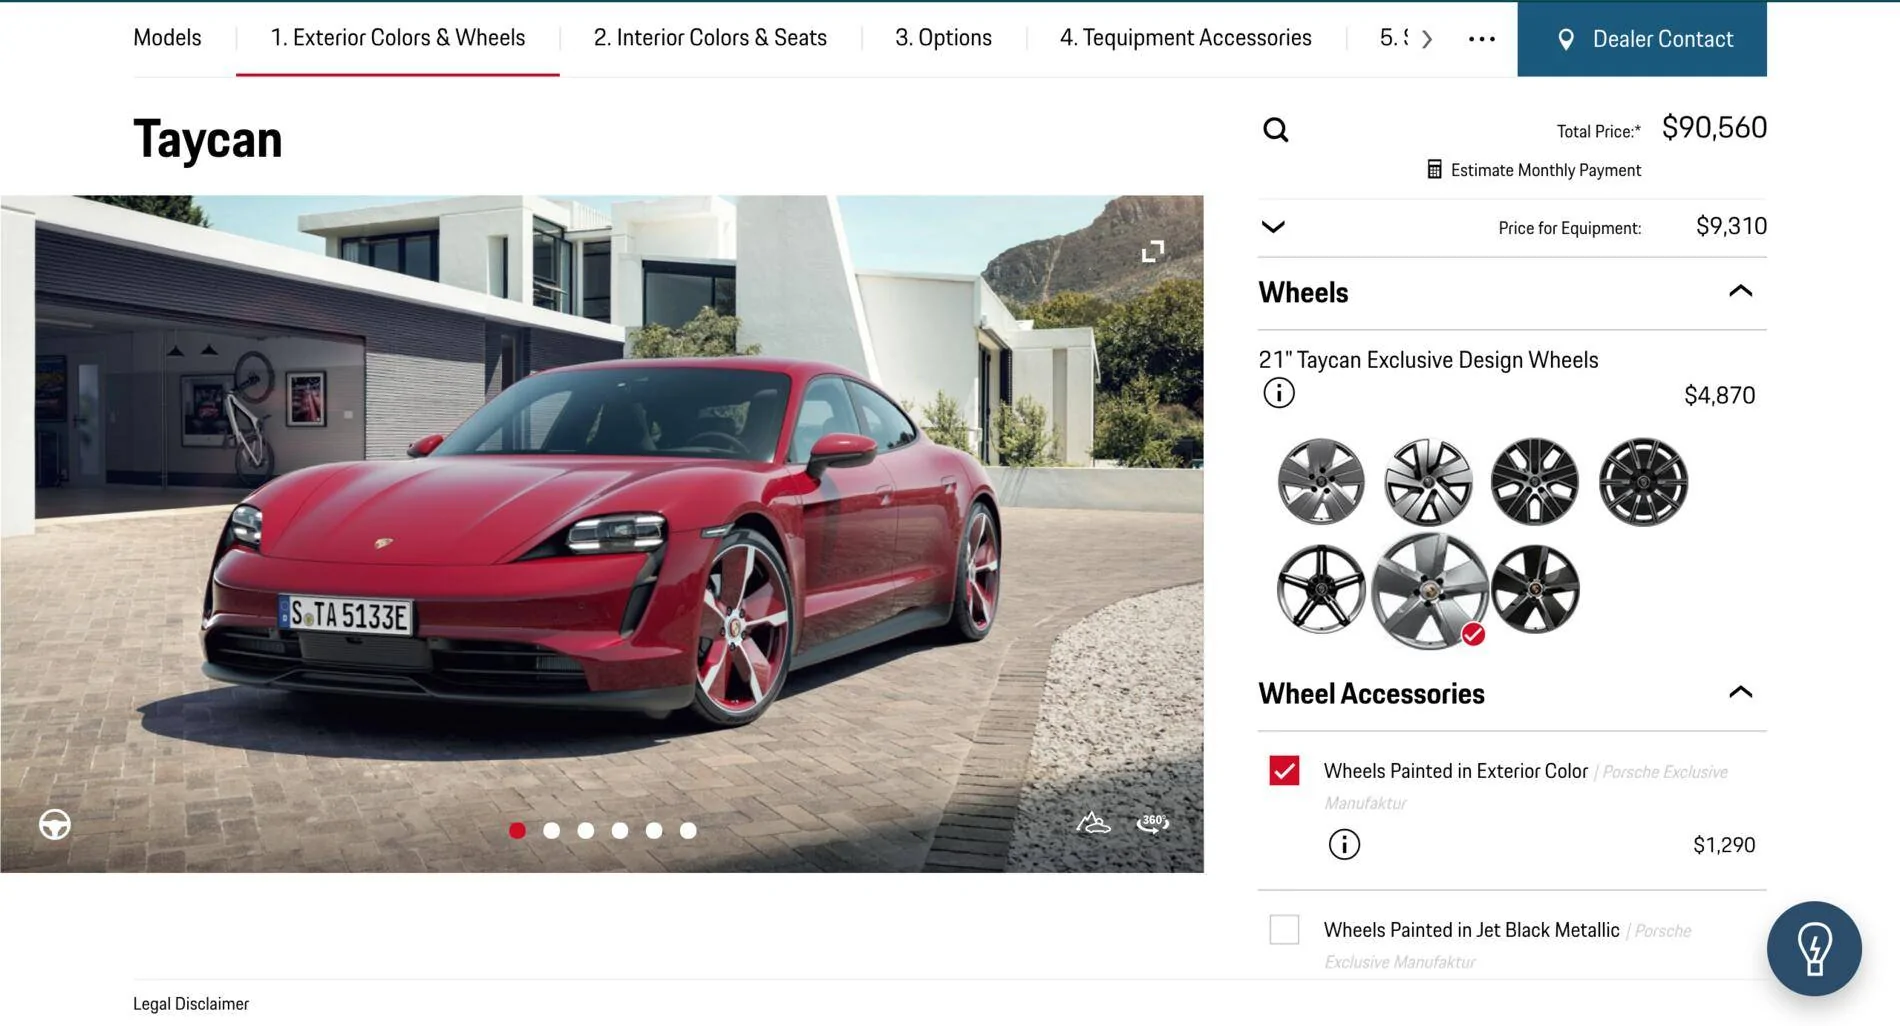
Task: Select the second wheel in the top row
Action: tap(1428, 482)
